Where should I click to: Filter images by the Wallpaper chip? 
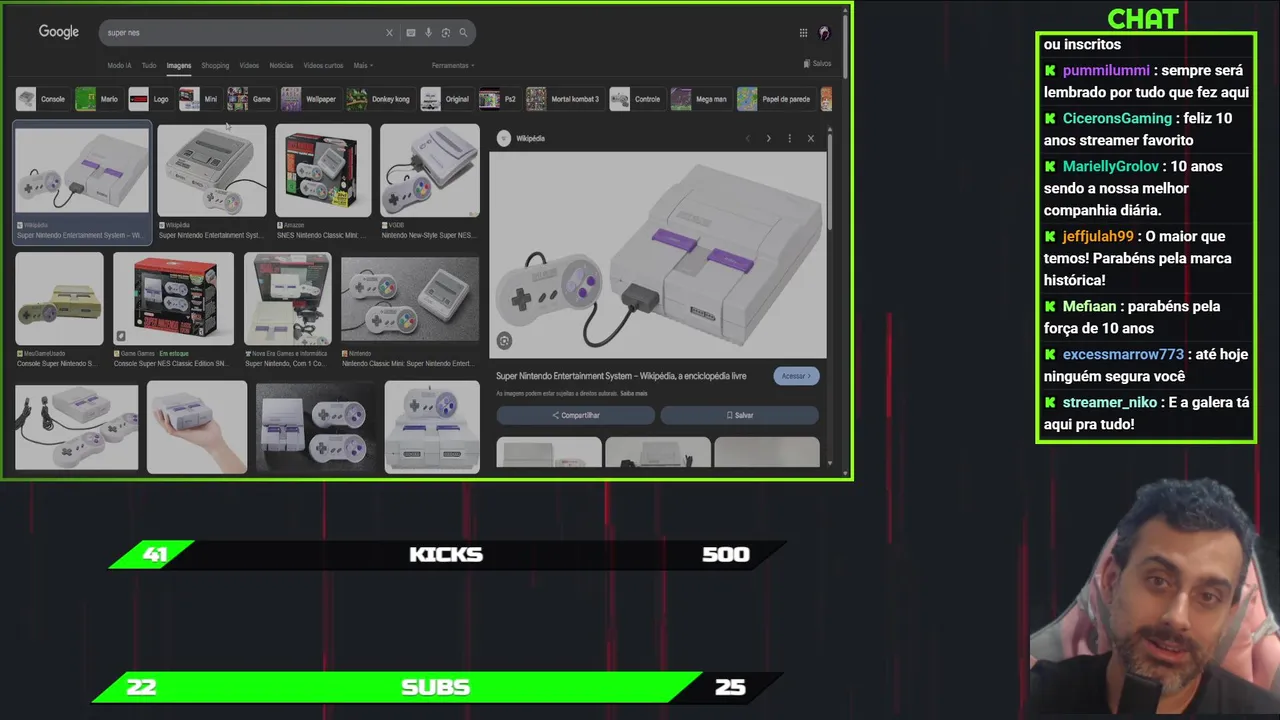[309, 99]
